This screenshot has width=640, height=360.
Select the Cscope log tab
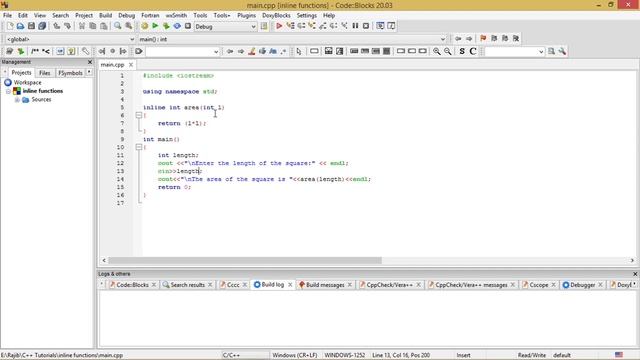click(538, 285)
